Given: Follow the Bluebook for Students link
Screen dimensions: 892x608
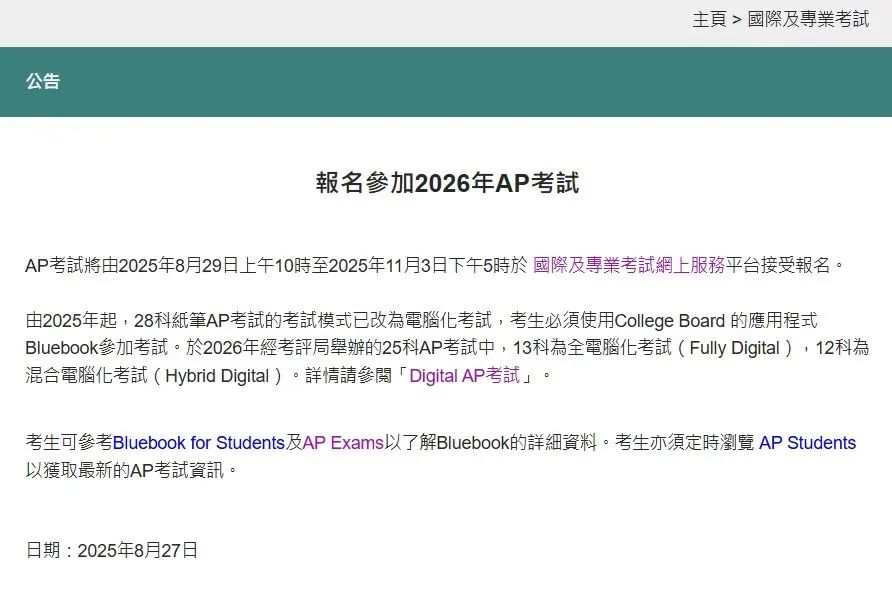Looking at the screenshot, I should 199,442.
